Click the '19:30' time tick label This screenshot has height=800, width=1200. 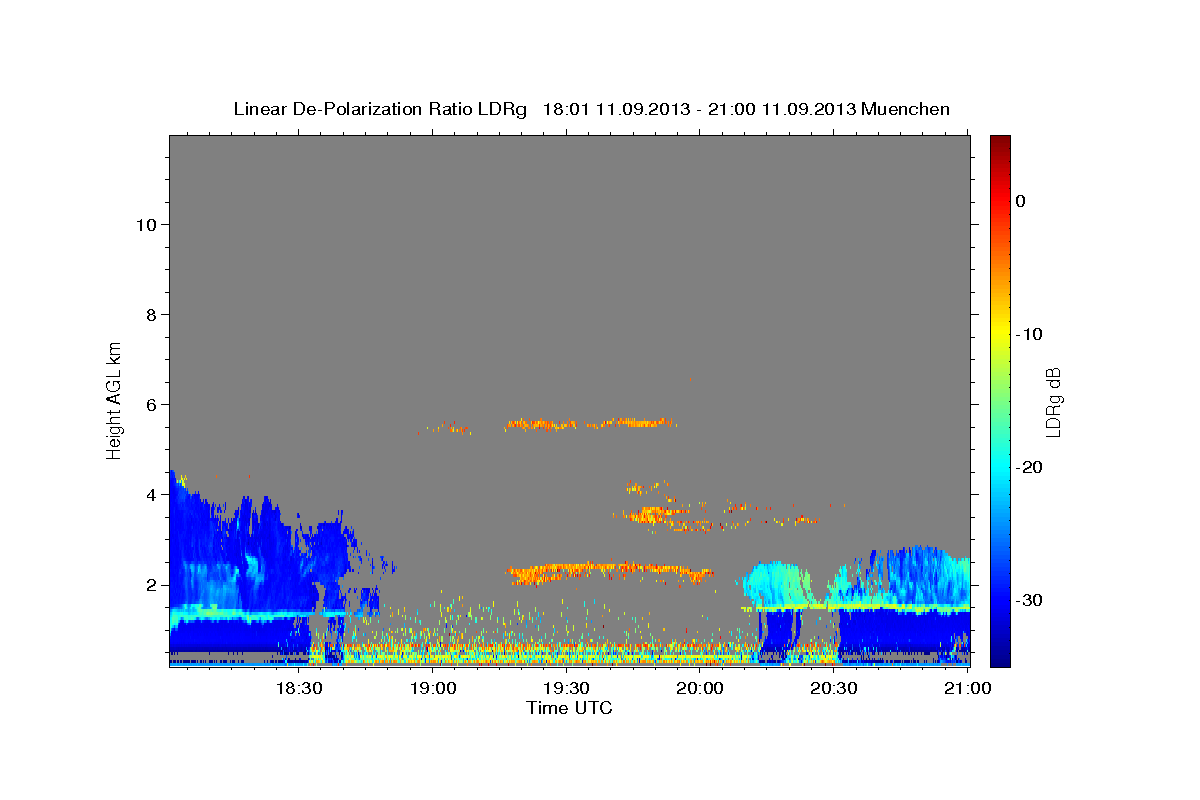(x=566, y=689)
